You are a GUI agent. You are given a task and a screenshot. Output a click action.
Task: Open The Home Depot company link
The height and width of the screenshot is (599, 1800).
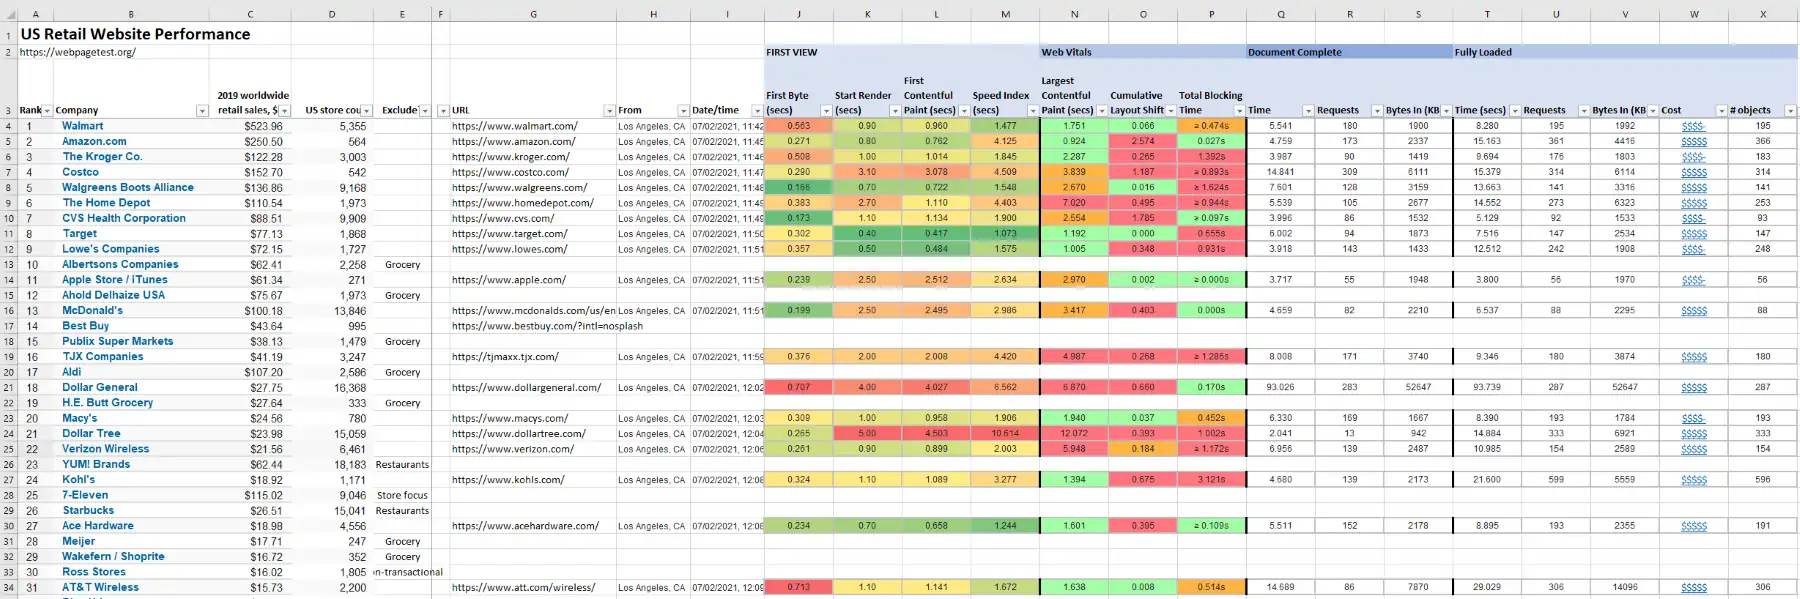click(106, 203)
